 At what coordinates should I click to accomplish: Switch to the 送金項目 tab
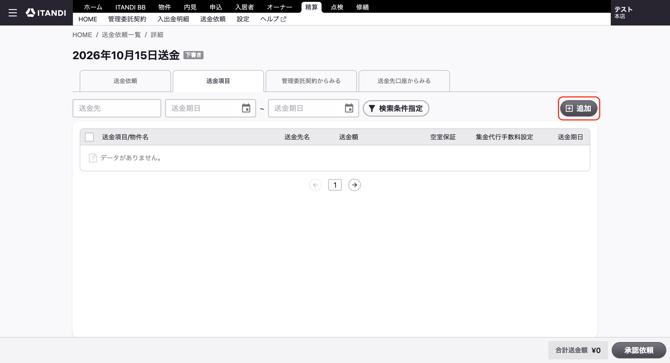tap(218, 81)
